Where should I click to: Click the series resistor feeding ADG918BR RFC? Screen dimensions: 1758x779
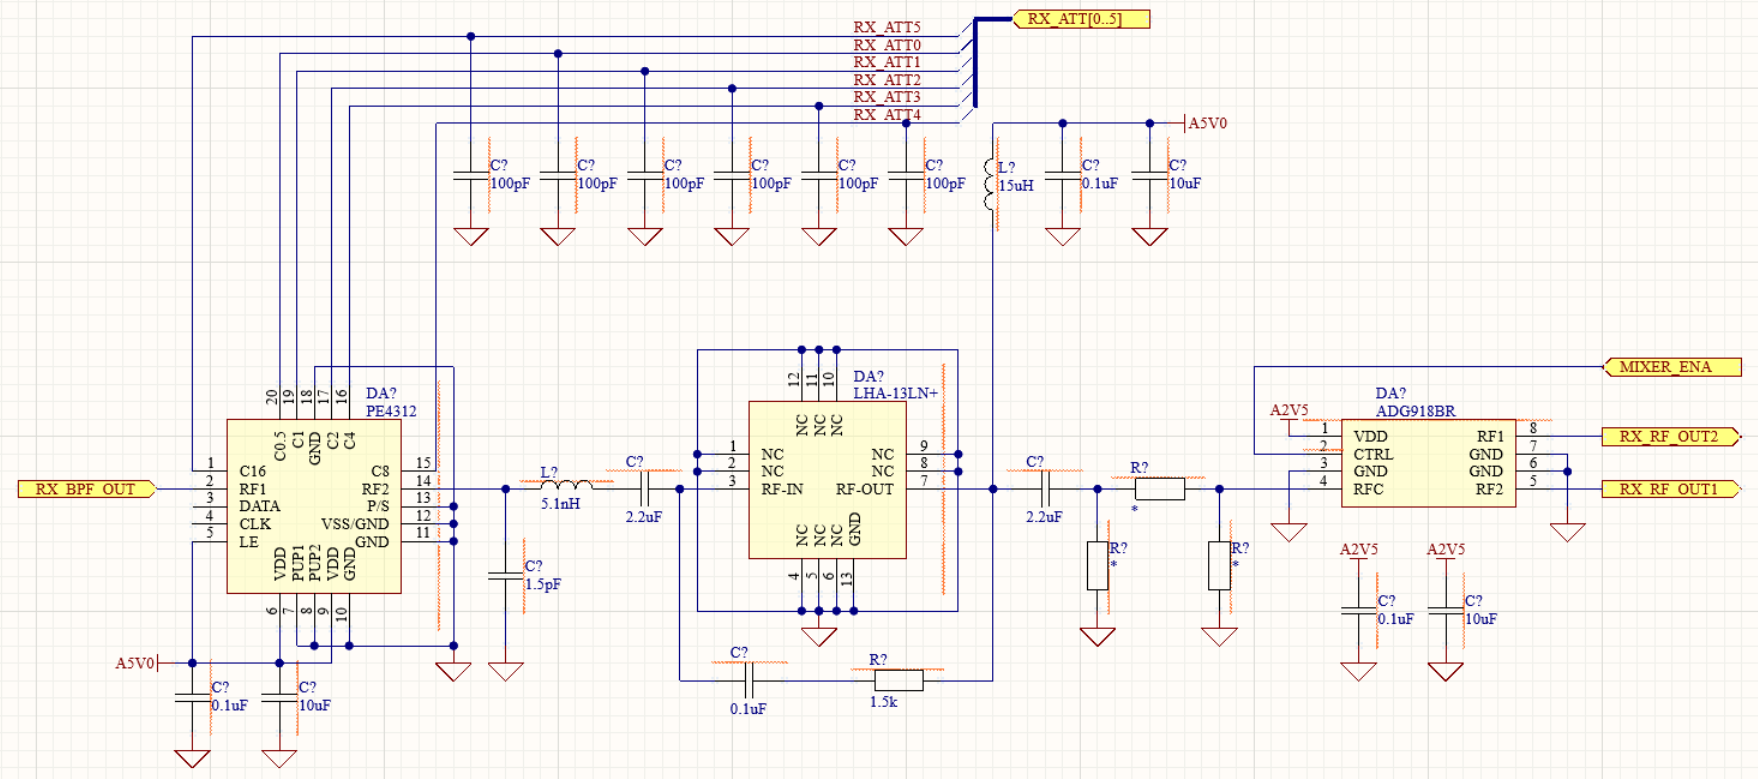point(1159,489)
